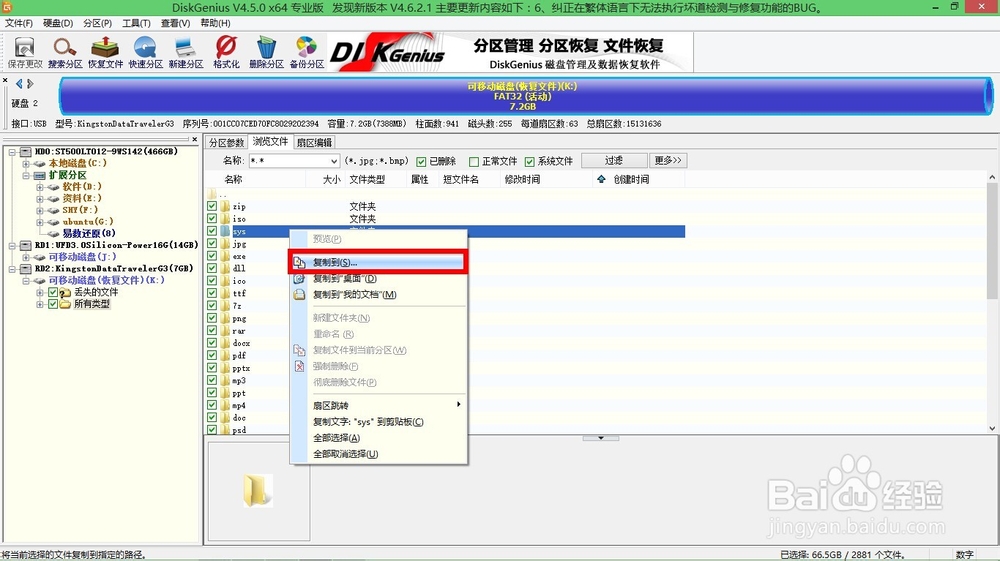1000x561 pixels.
Task: Select ubuntu(G:) partition in the tree
Action: (x=87, y=222)
